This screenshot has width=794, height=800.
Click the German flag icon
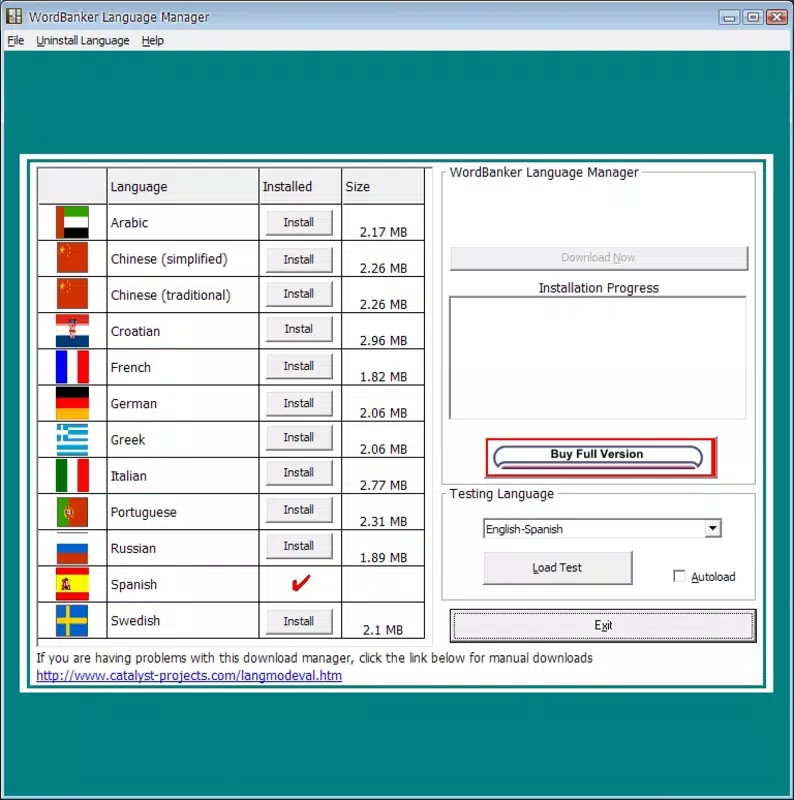72,403
